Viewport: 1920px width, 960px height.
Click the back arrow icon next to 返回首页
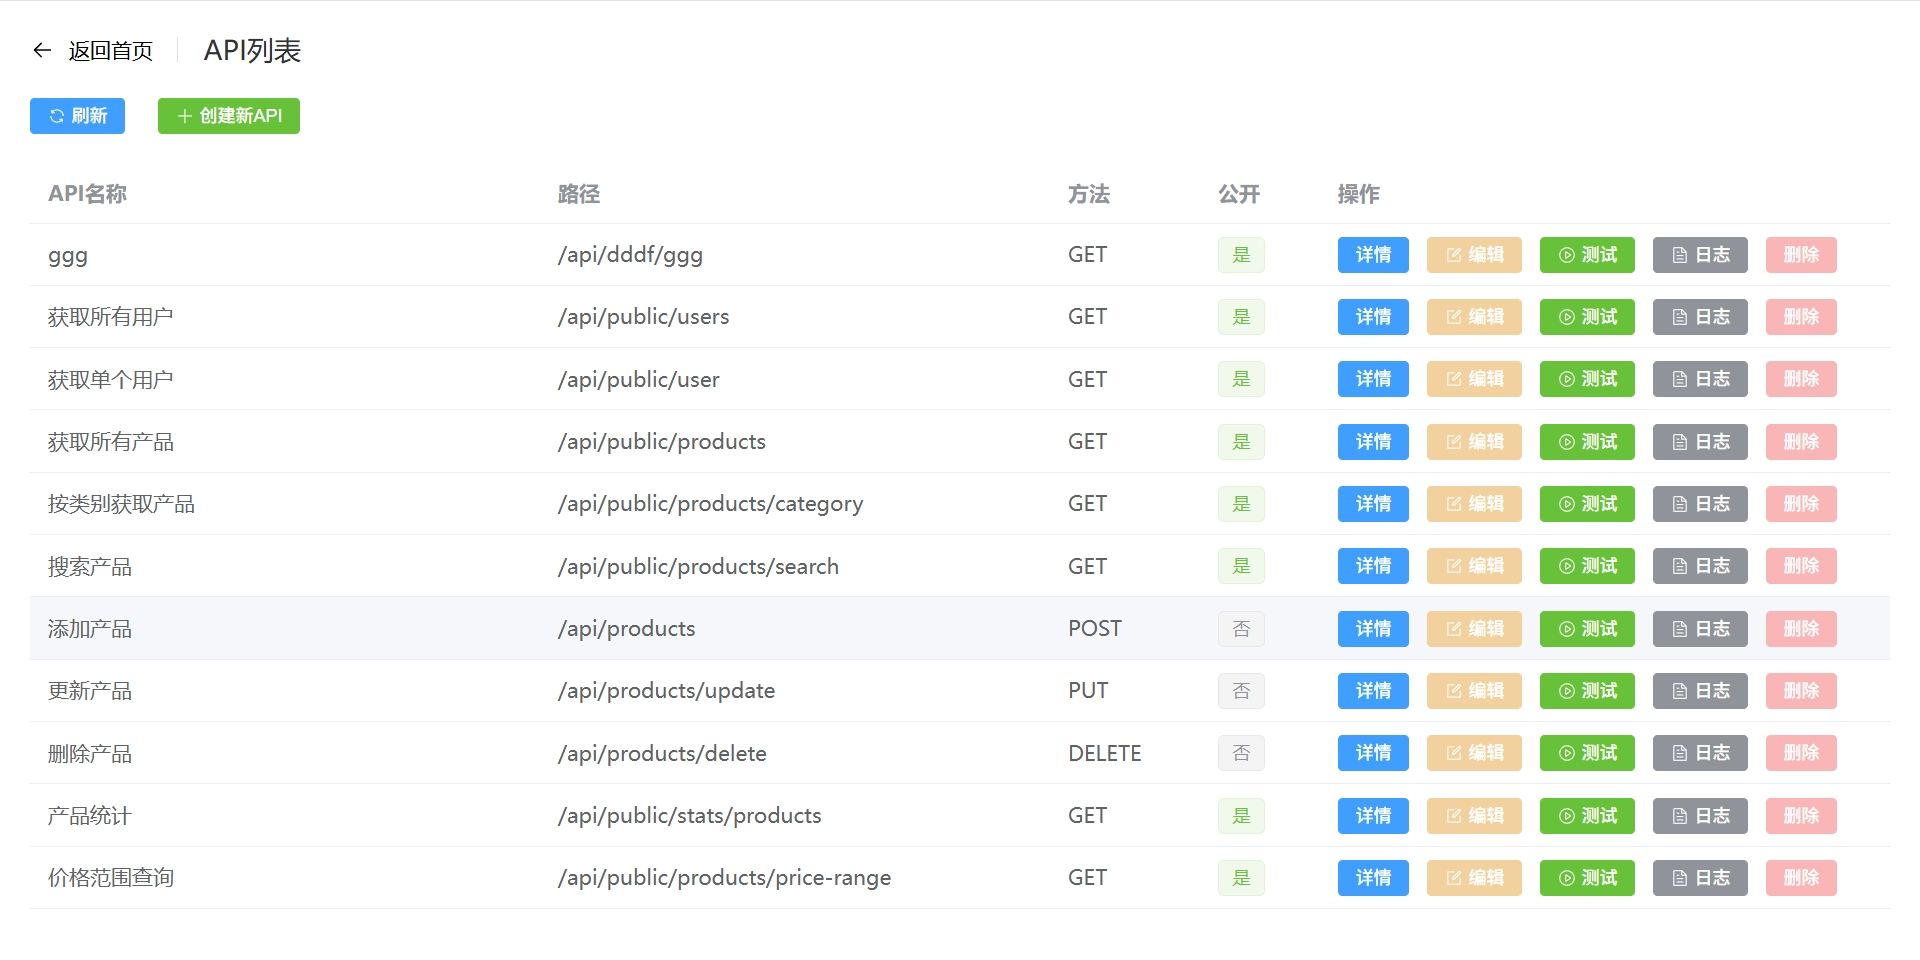42,50
